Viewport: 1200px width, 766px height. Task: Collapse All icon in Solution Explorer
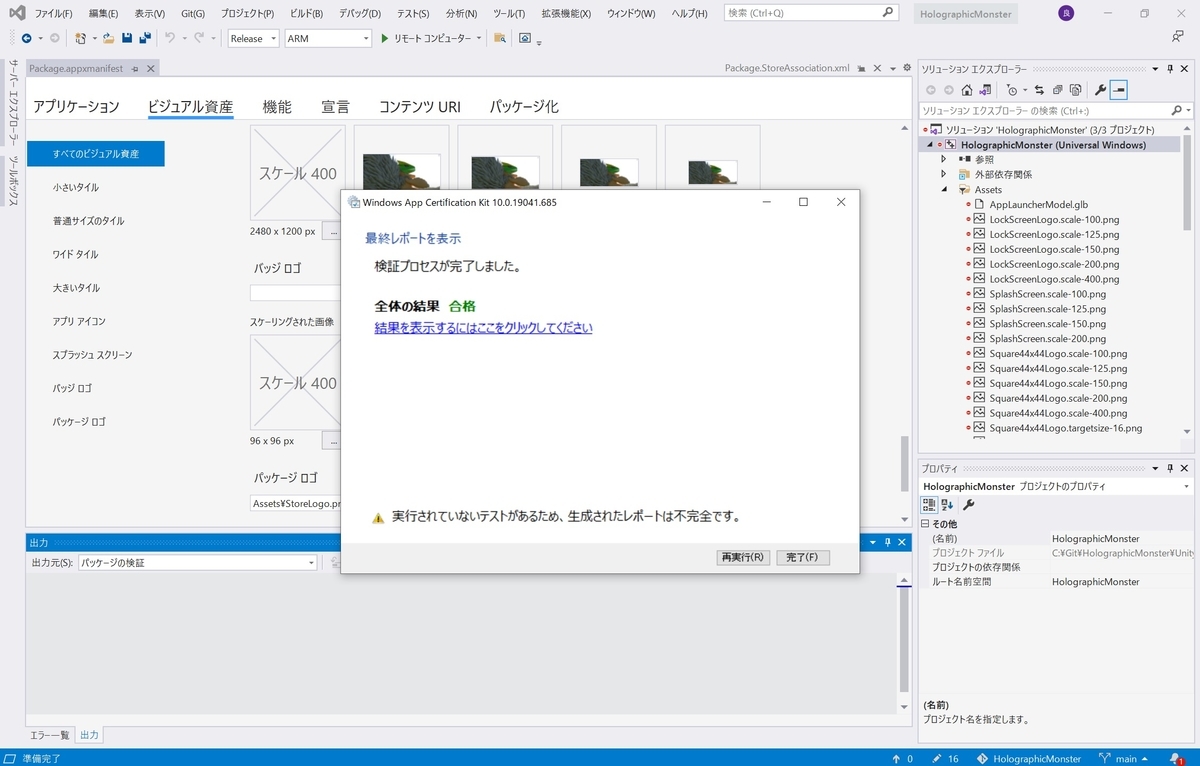pyautogui.click(x=1057, y=90)
